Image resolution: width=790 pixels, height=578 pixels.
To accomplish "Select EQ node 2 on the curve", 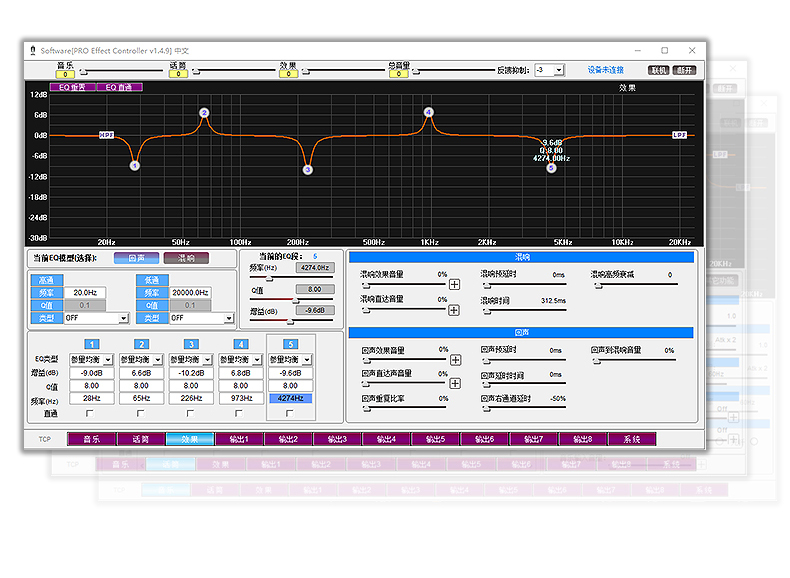I will [x=204, y=112].
